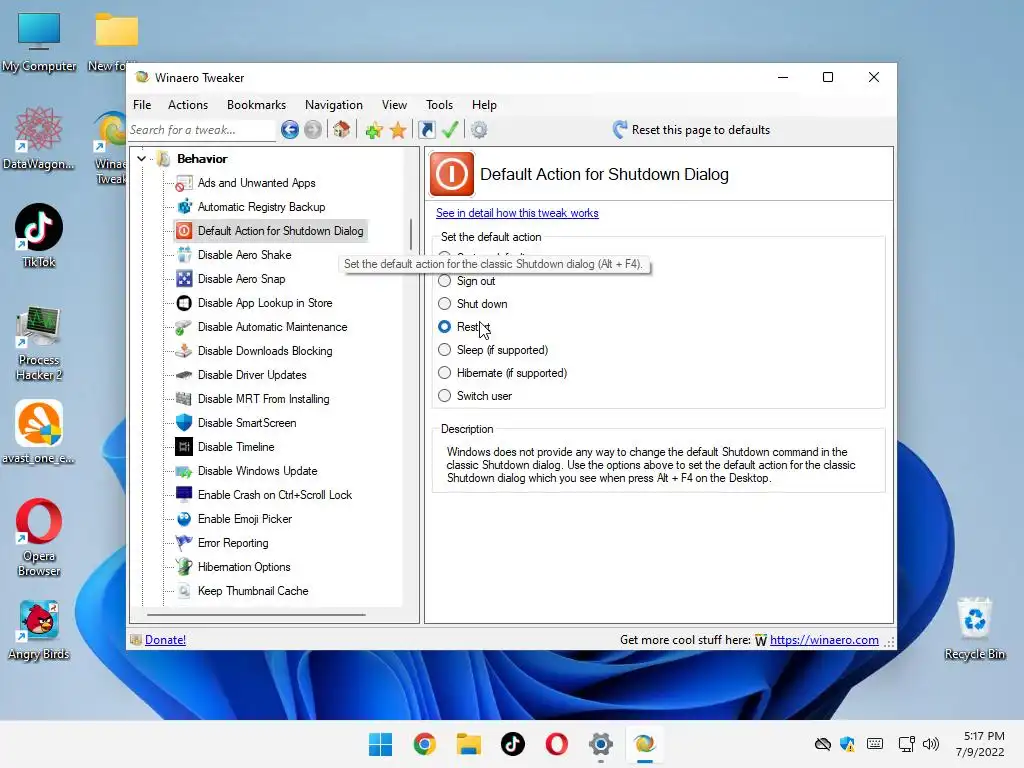Screen dimensions: 1024x768
Task: Open settings gear icon in Winaero toolbar
Action: 479,130
